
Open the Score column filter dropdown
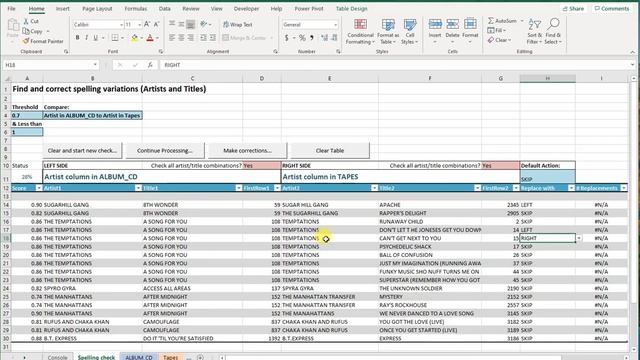[x=39, y=188]
